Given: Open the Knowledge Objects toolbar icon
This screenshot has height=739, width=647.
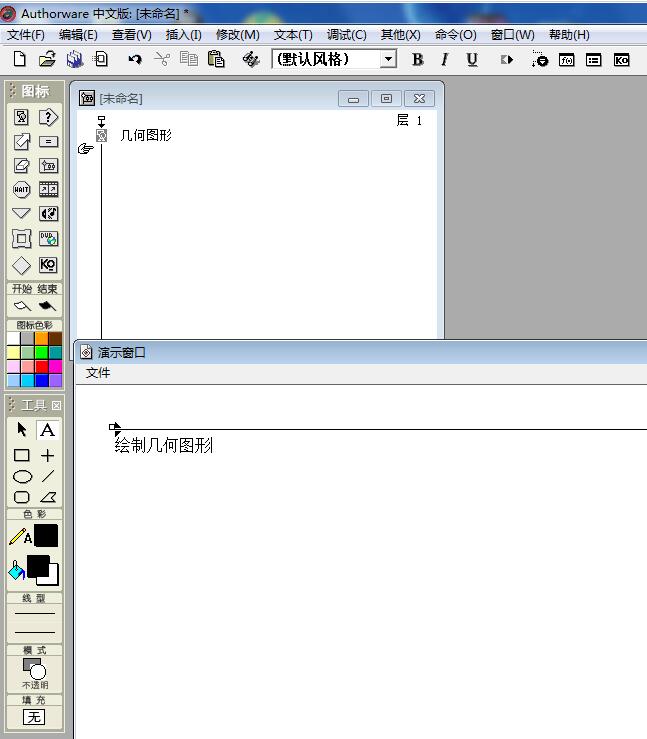Looking at the screenshot, I should coord(622,60).
